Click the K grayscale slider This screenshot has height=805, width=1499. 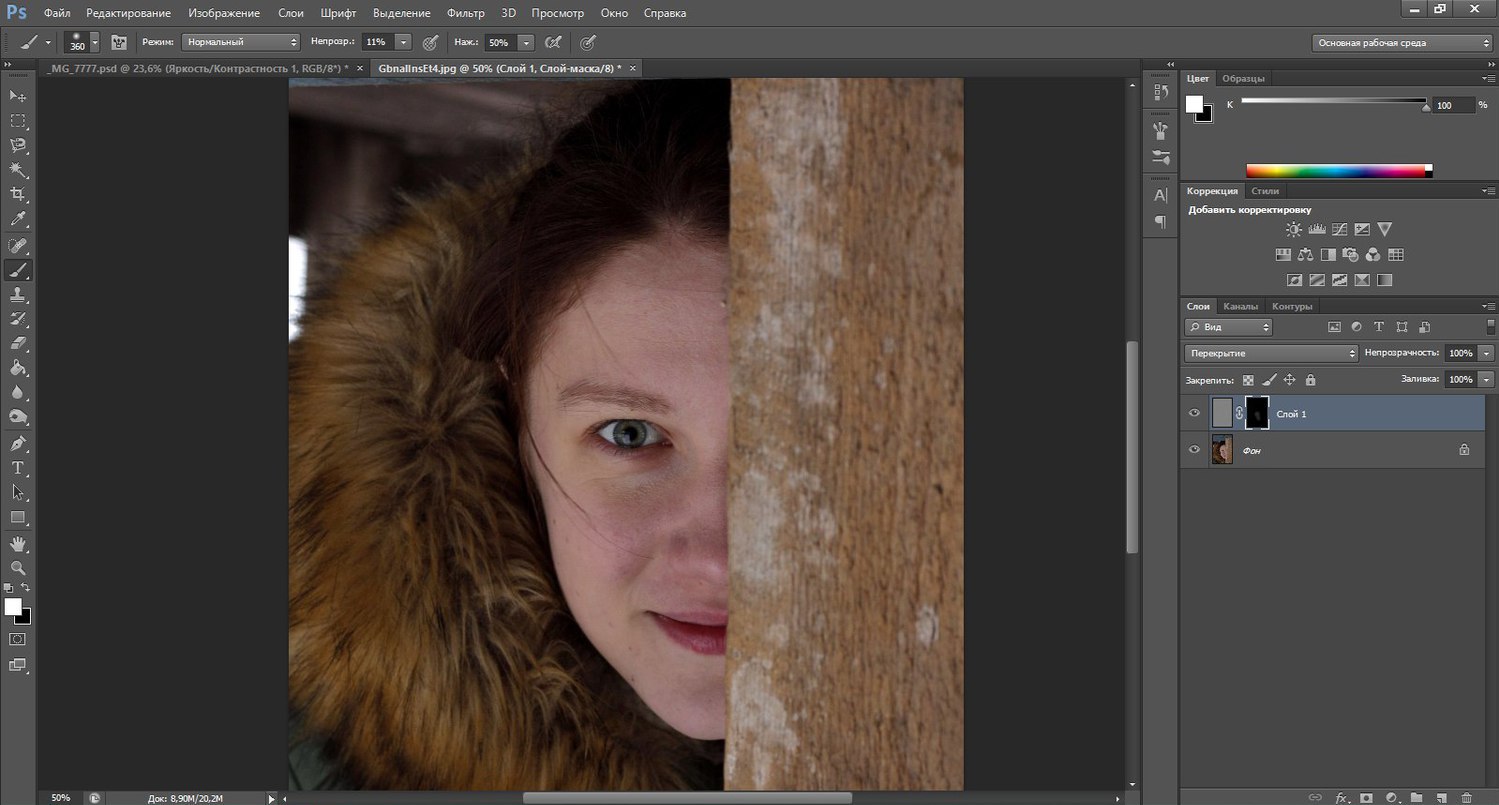point(1334,102)
